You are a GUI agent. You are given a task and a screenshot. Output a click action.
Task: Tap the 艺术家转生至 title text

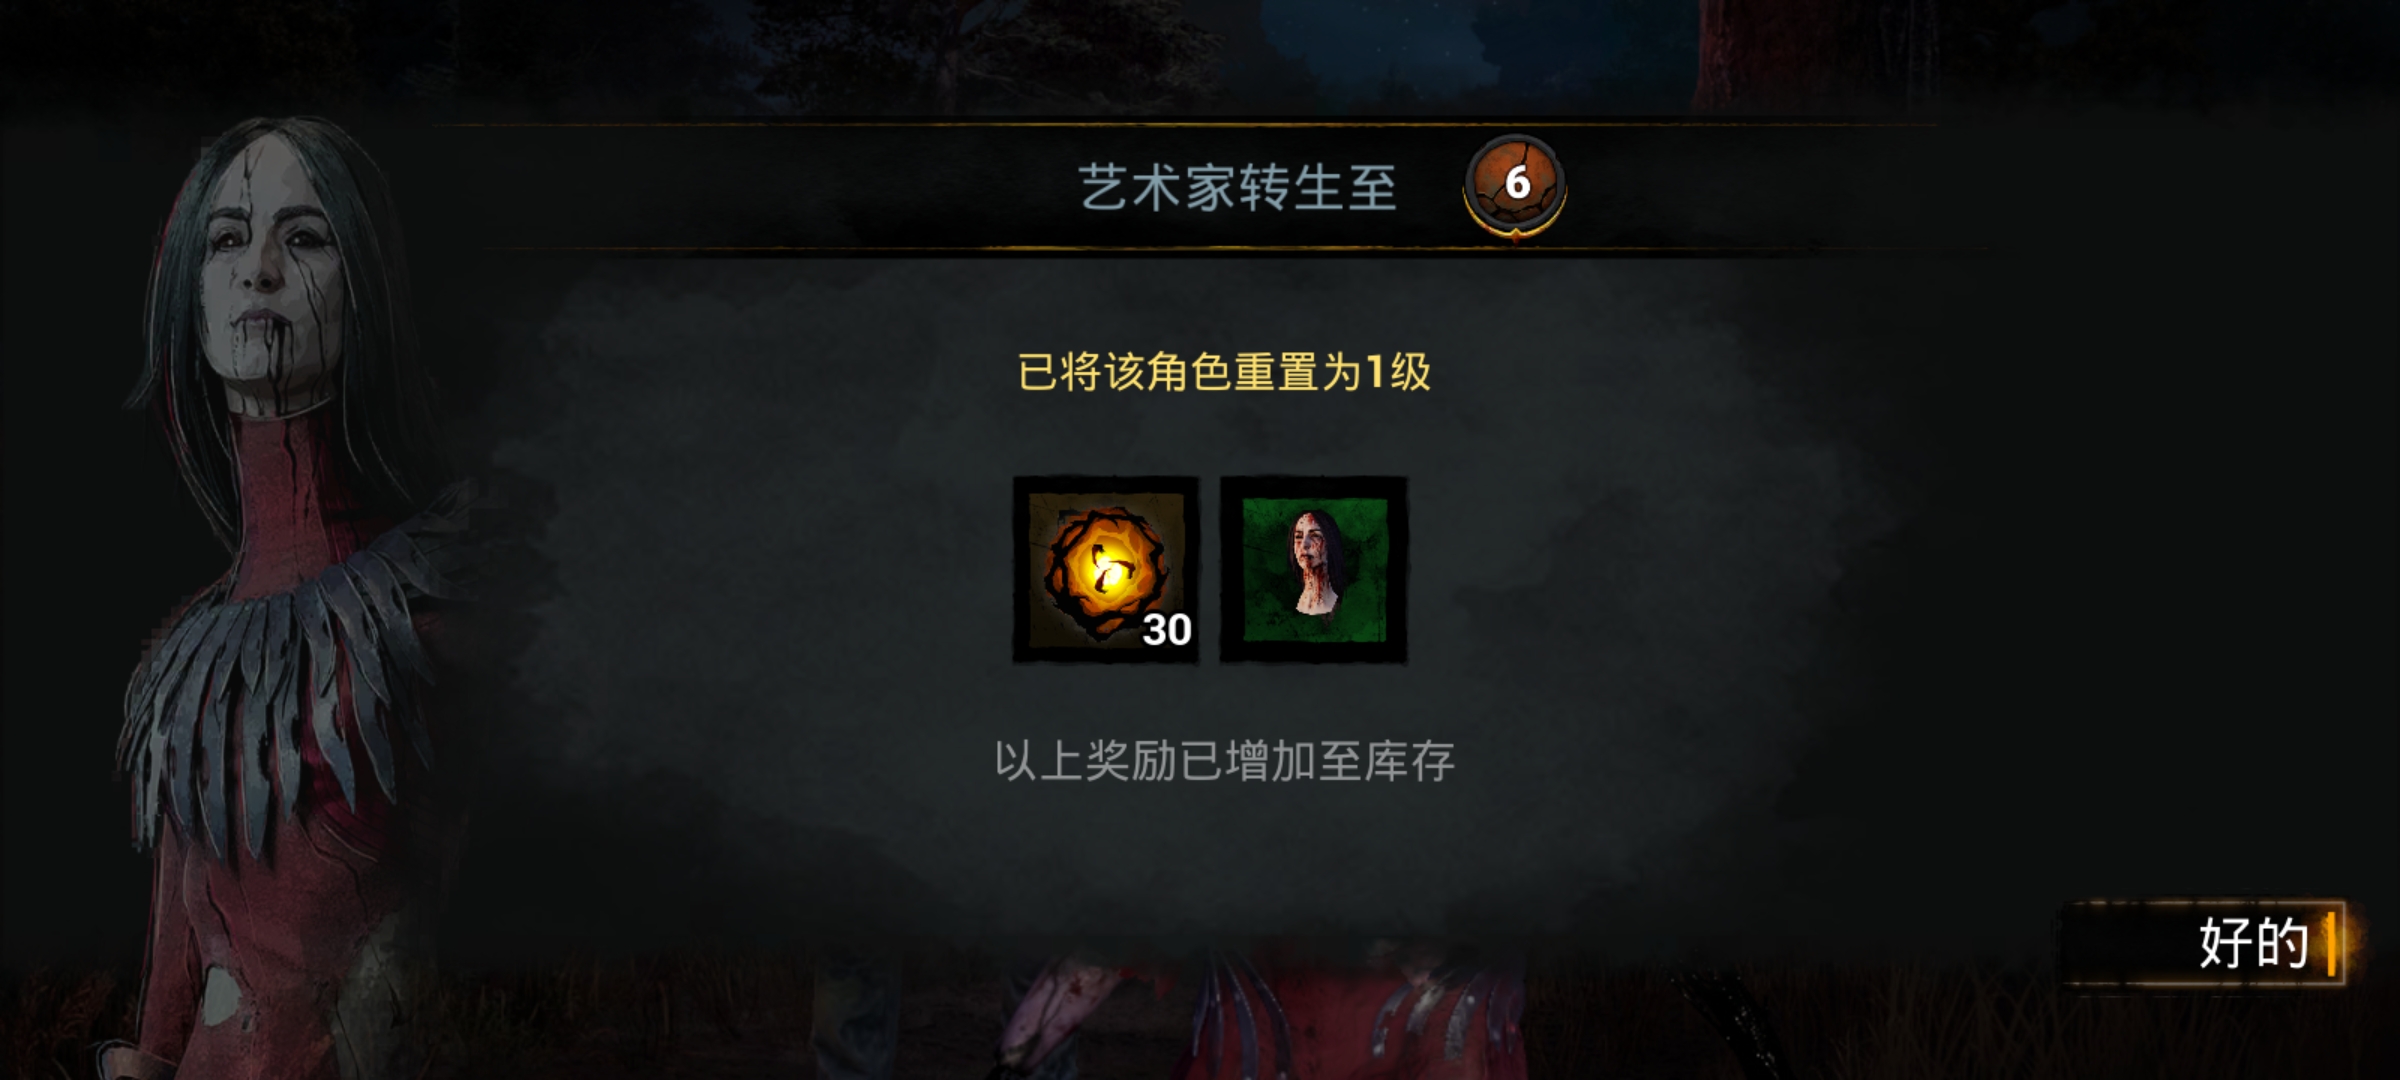click(x=1238, y=188)
